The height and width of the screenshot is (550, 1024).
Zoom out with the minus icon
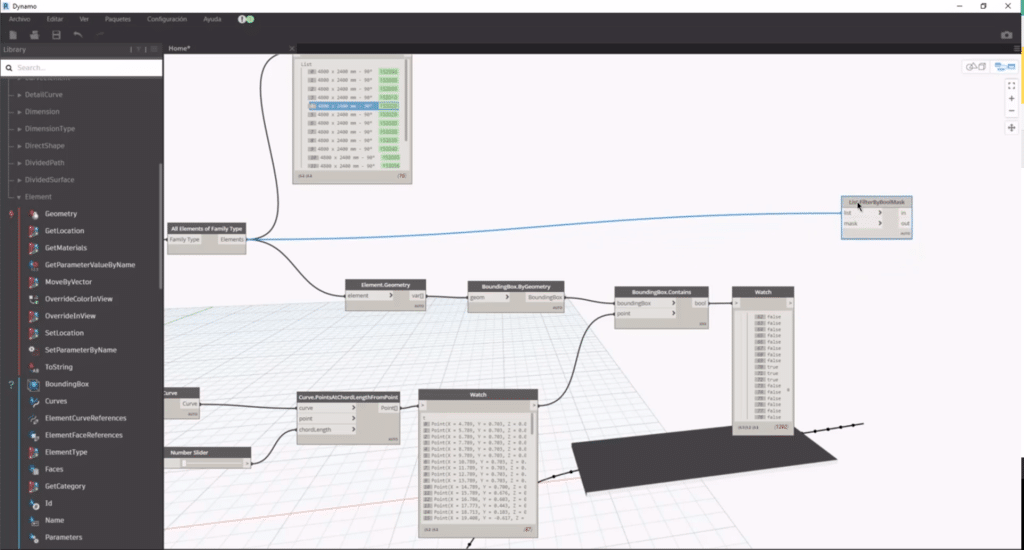1011,111
